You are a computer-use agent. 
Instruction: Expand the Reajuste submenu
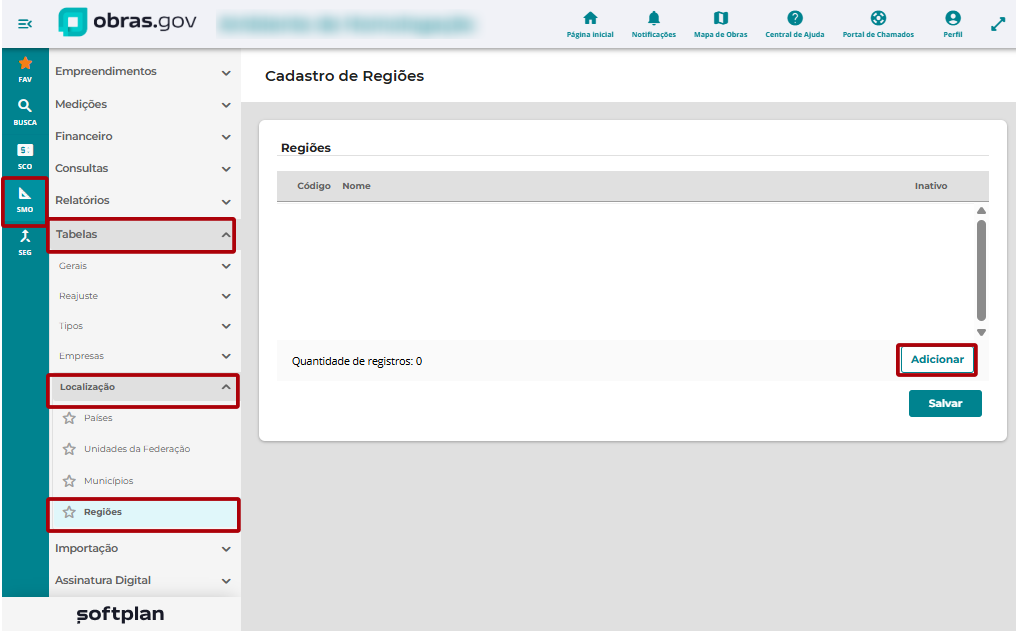(143, 296)
